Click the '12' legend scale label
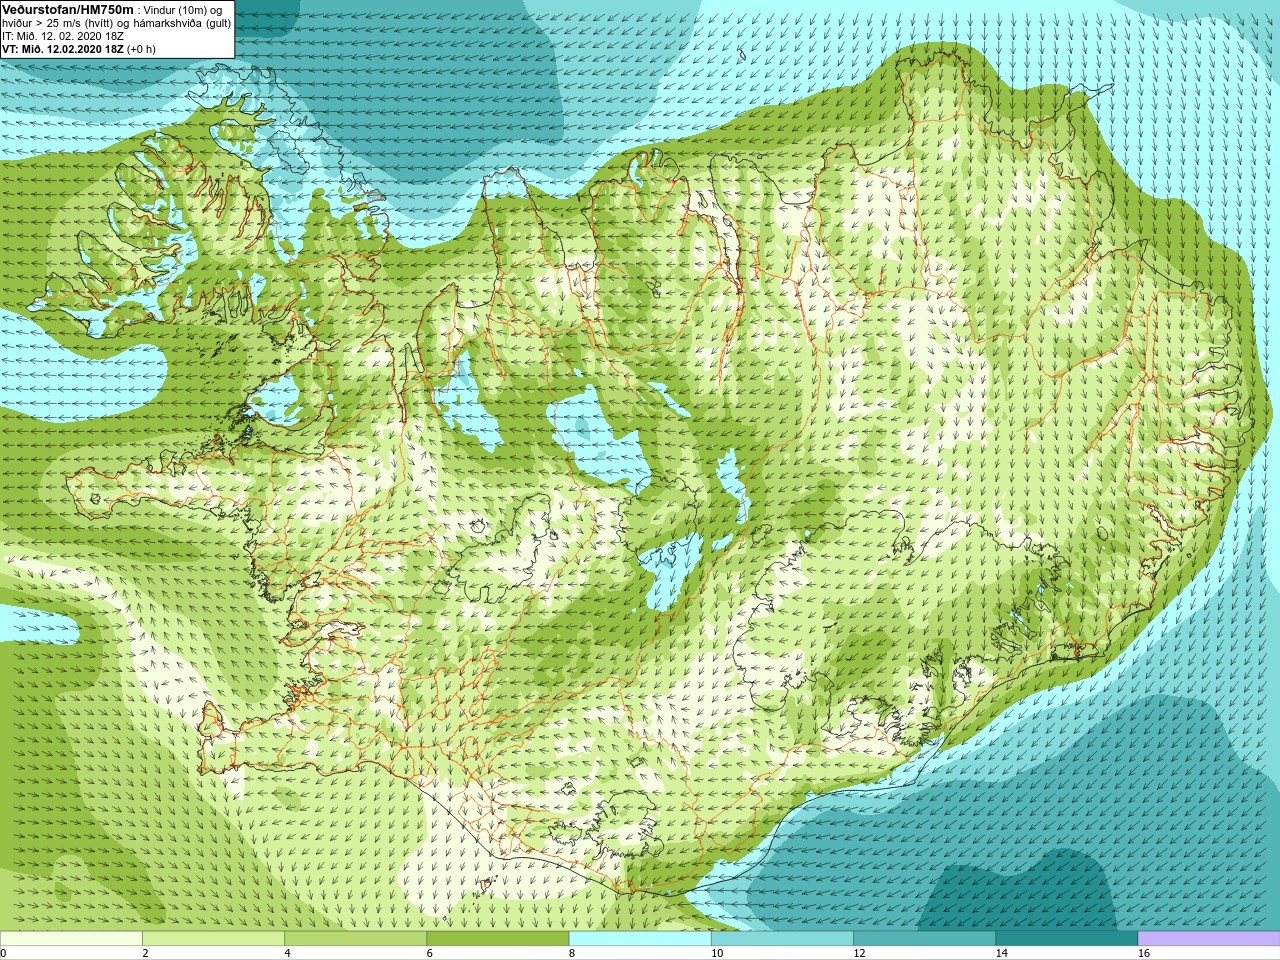This screenshot has width=1280, height=960. point(860,954)
